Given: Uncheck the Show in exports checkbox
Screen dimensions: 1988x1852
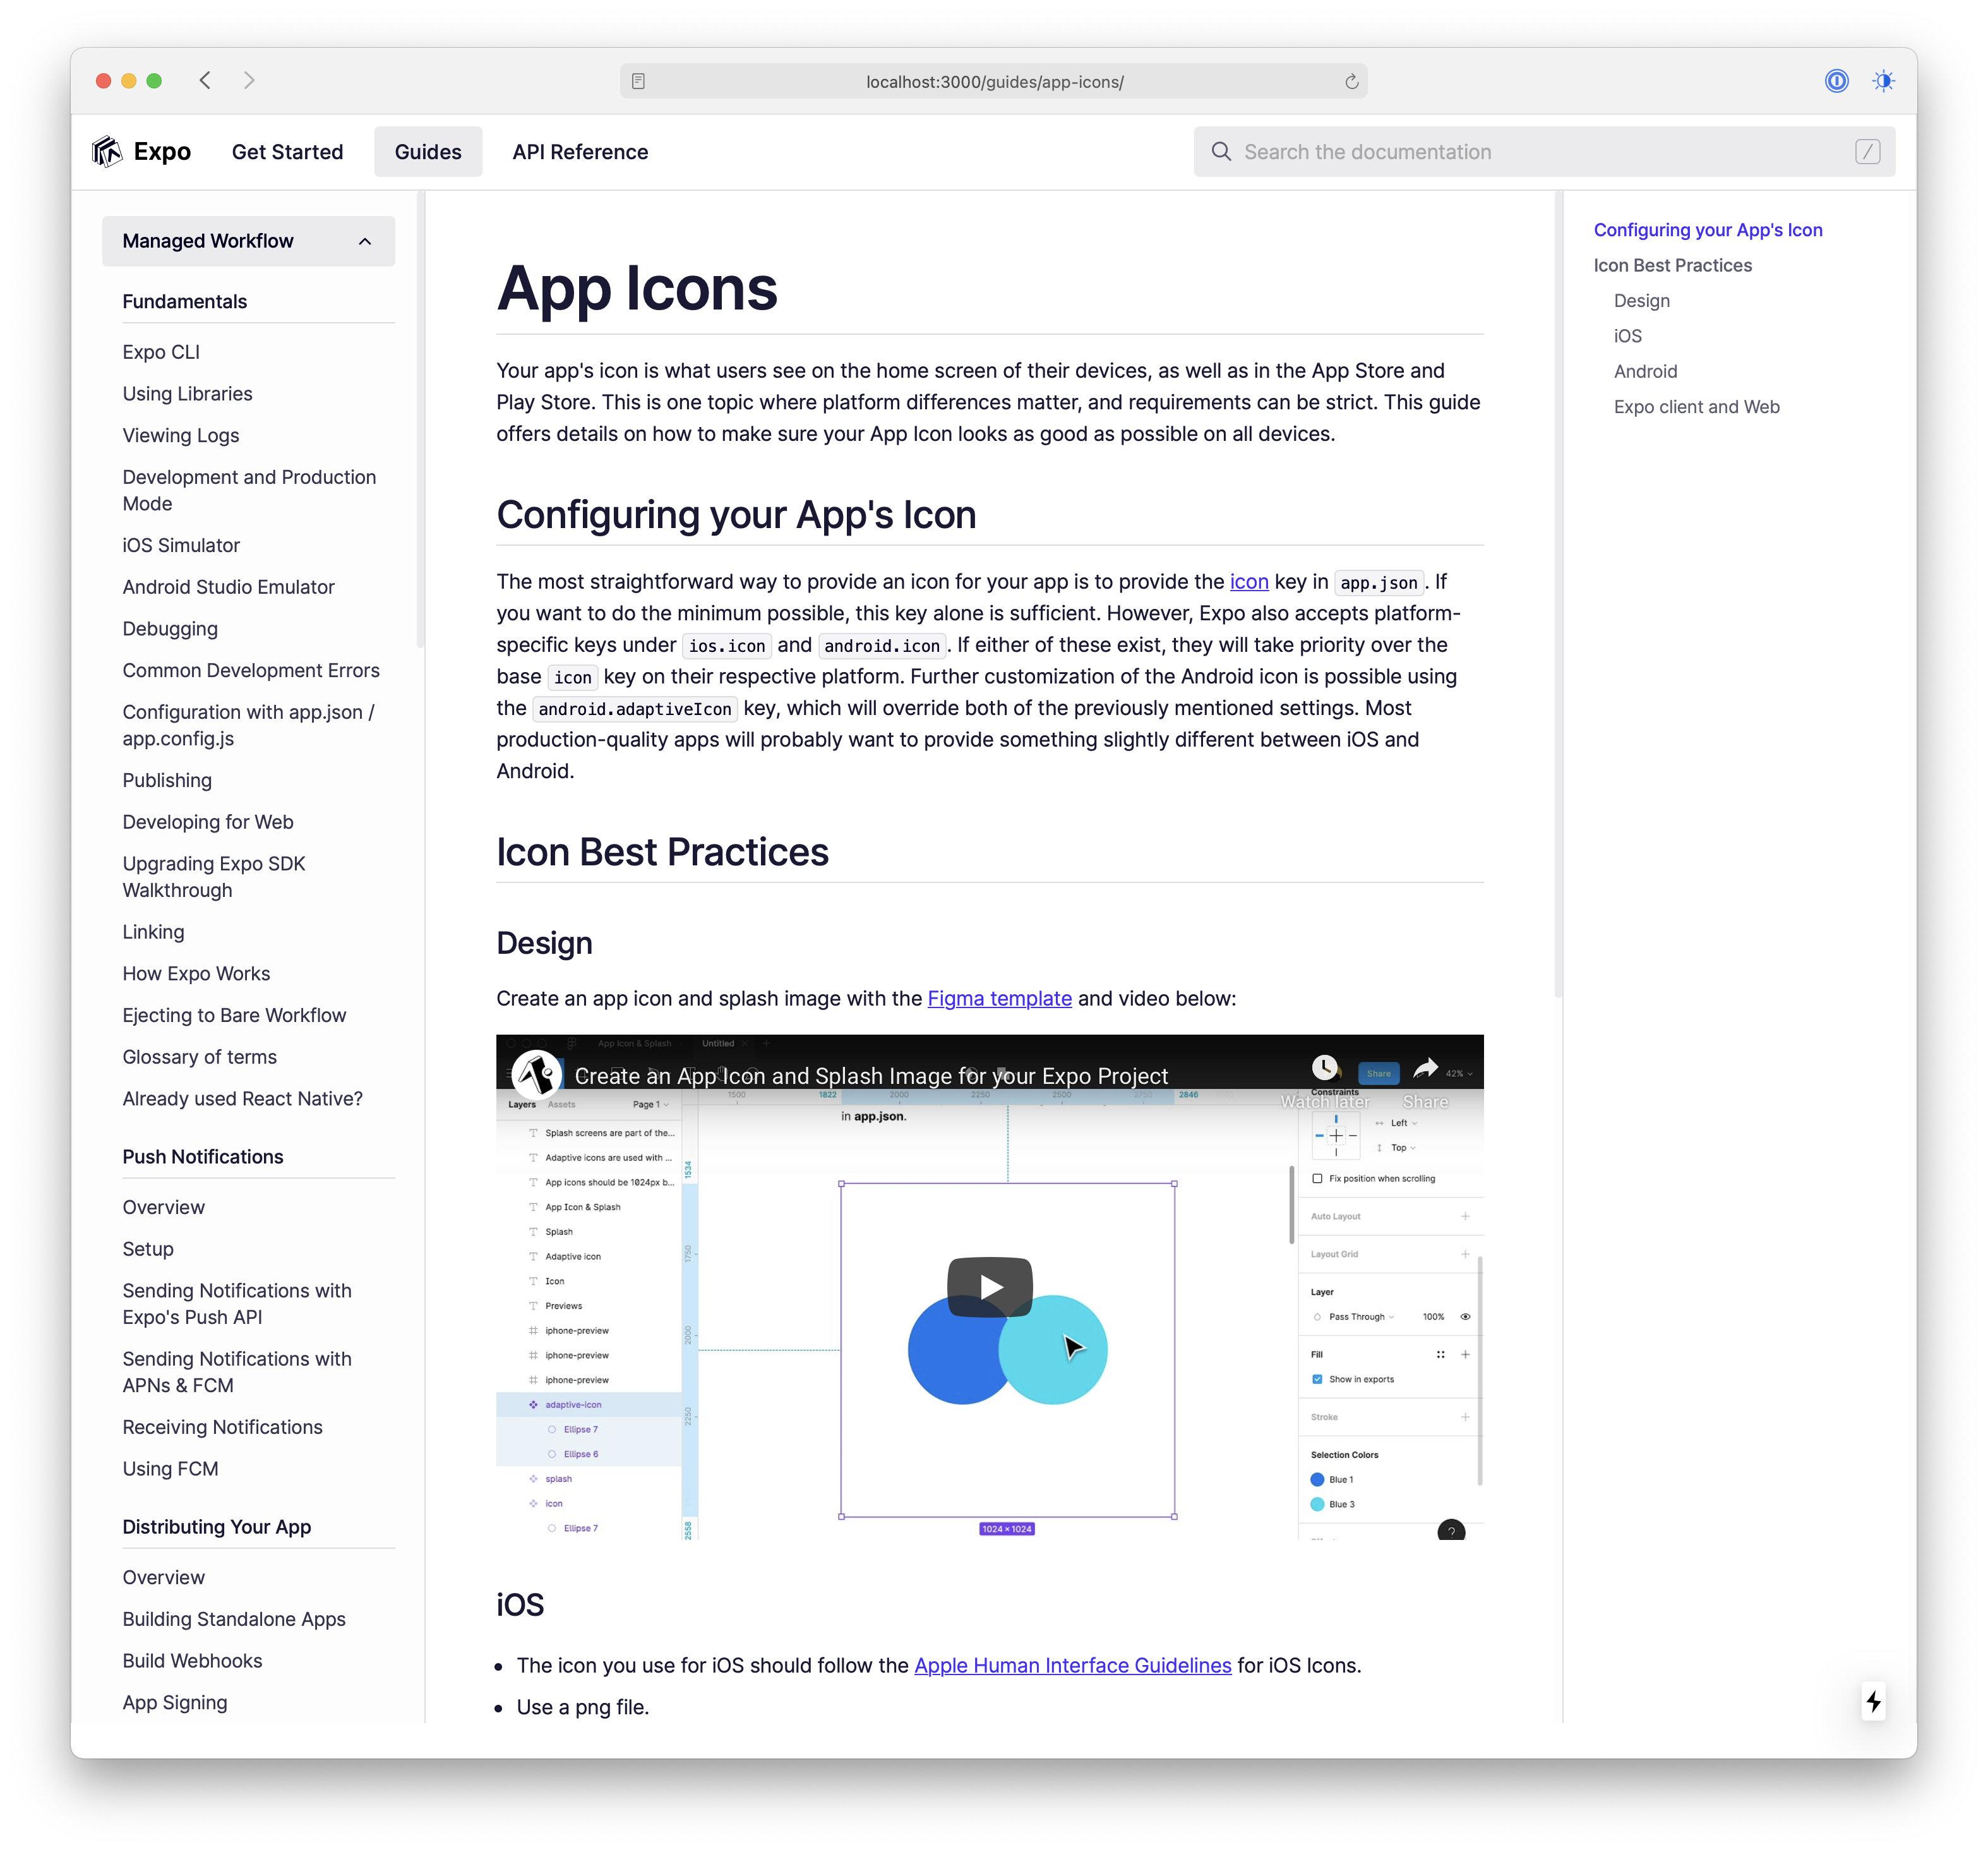Looking at the screenshot, I should coord(1318,1379).
